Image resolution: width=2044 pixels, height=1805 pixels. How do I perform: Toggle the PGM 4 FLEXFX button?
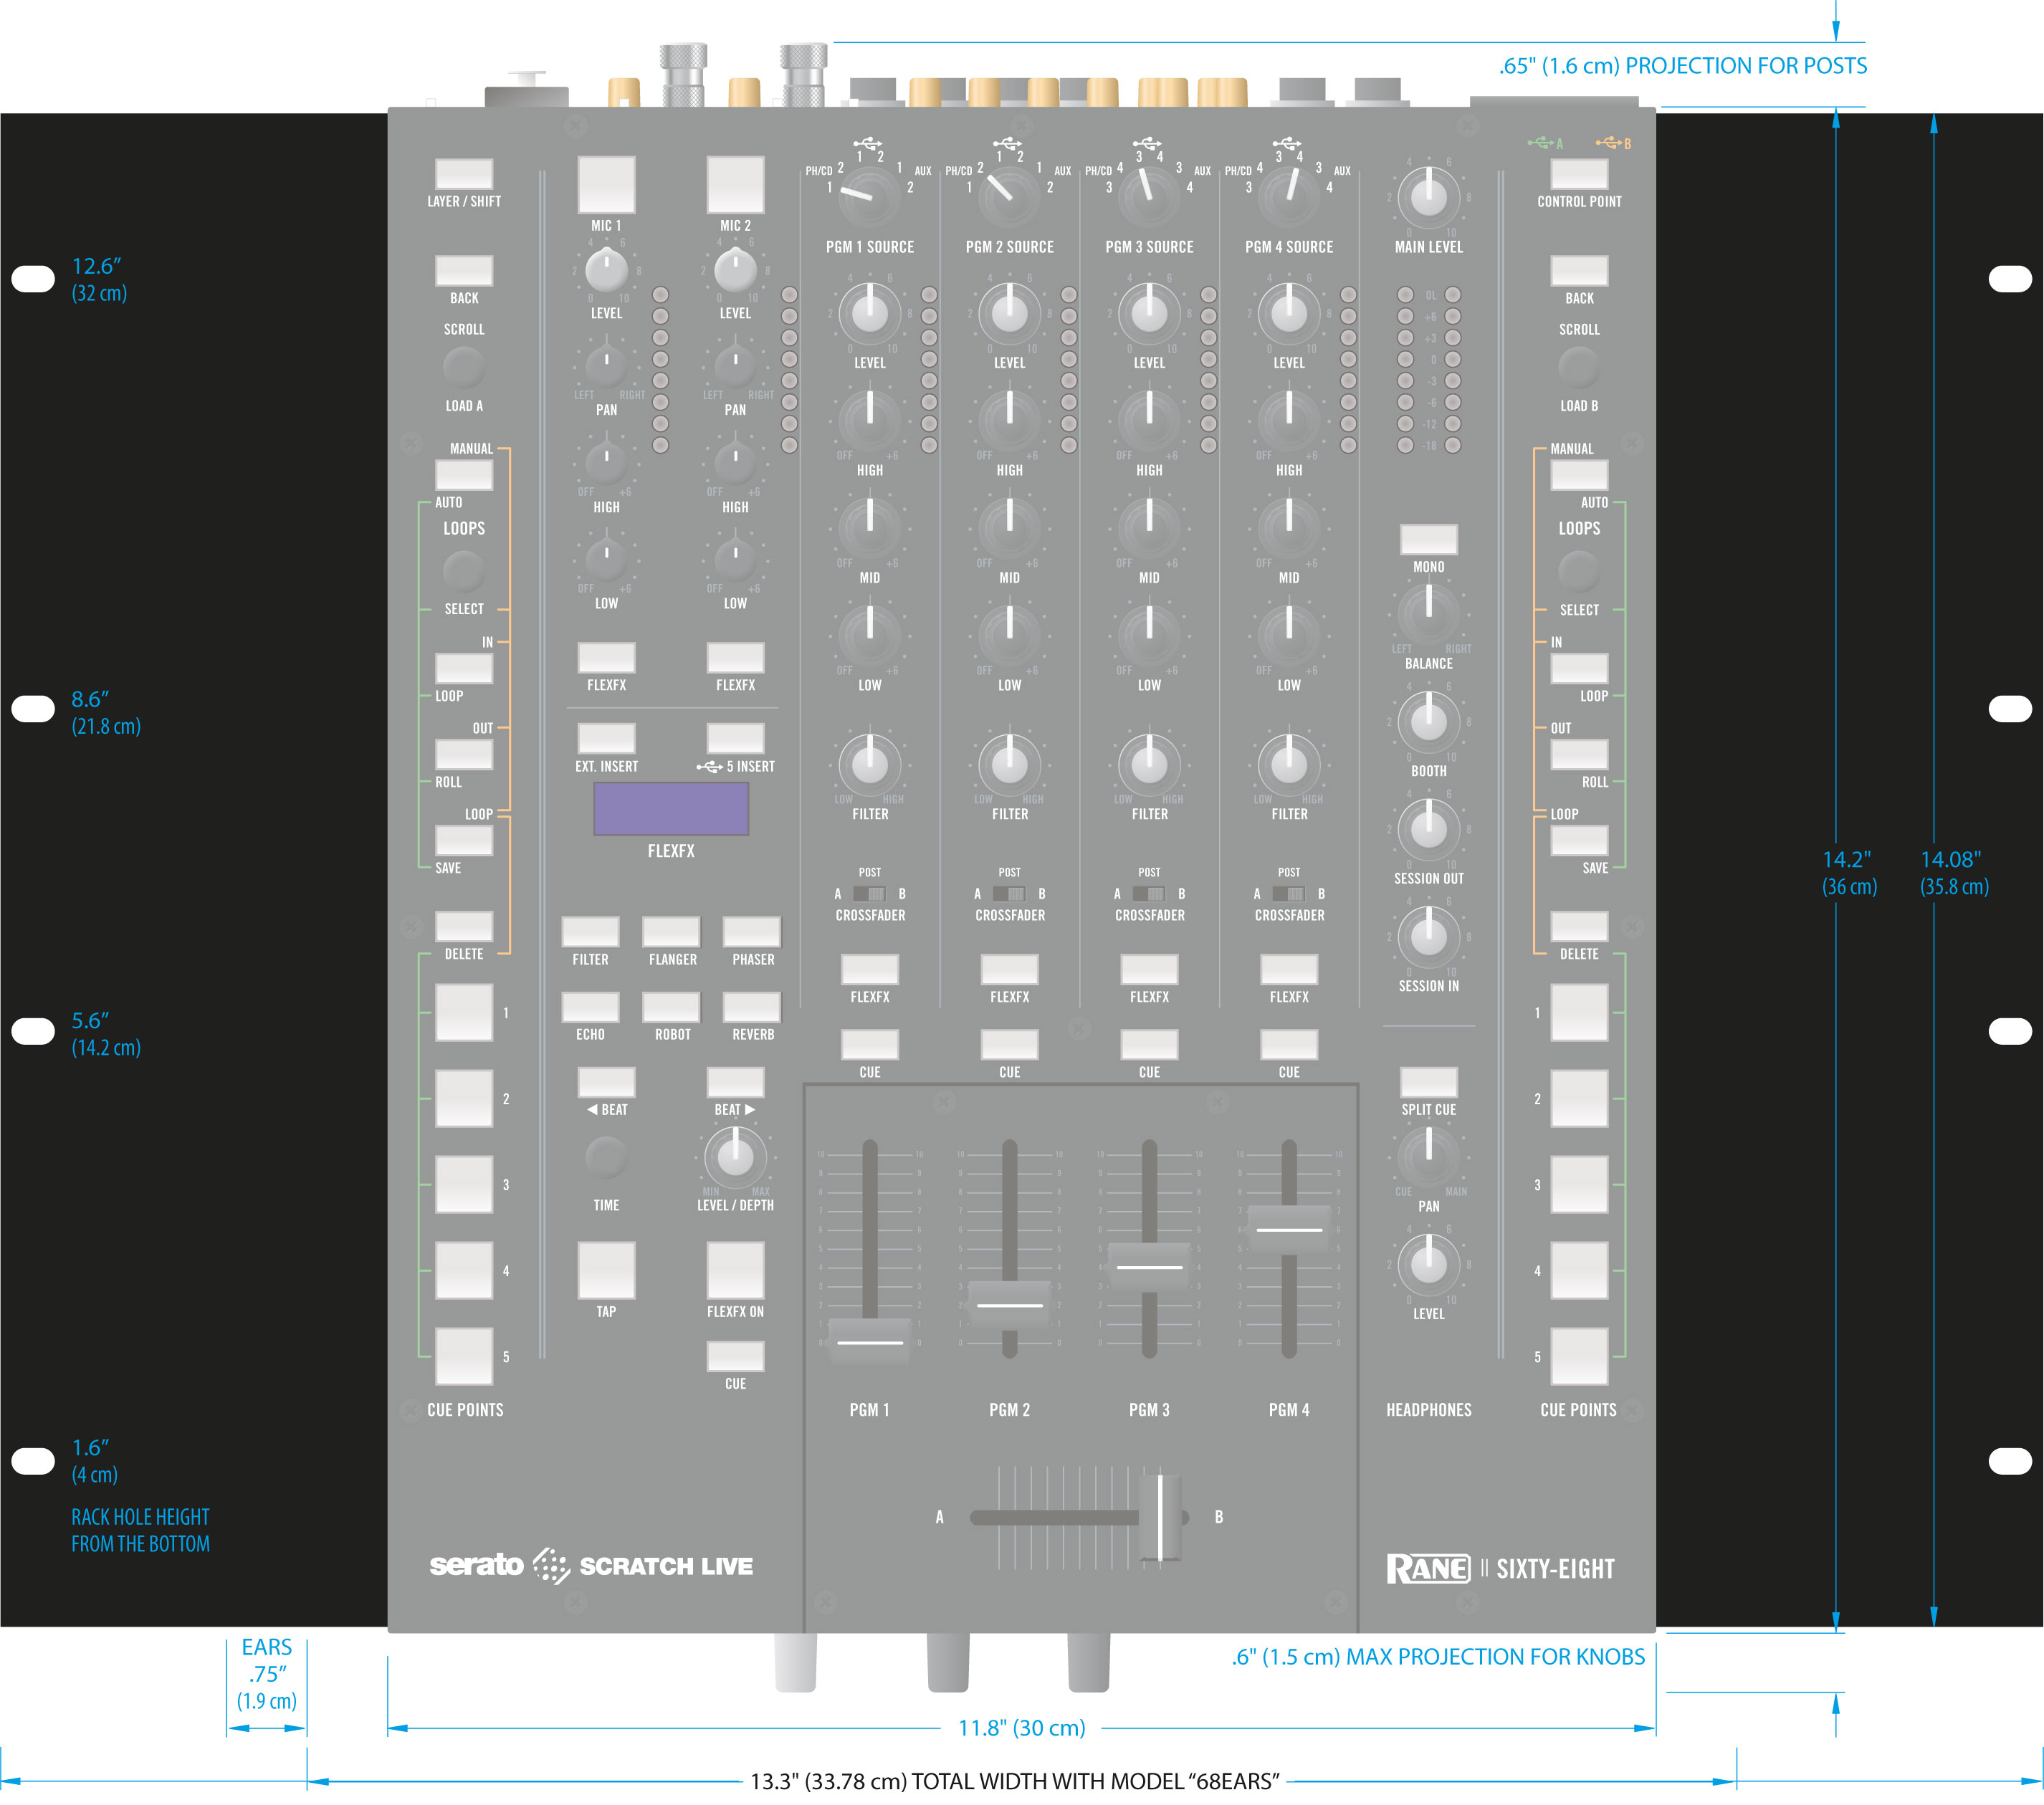tap(1289, 969)
